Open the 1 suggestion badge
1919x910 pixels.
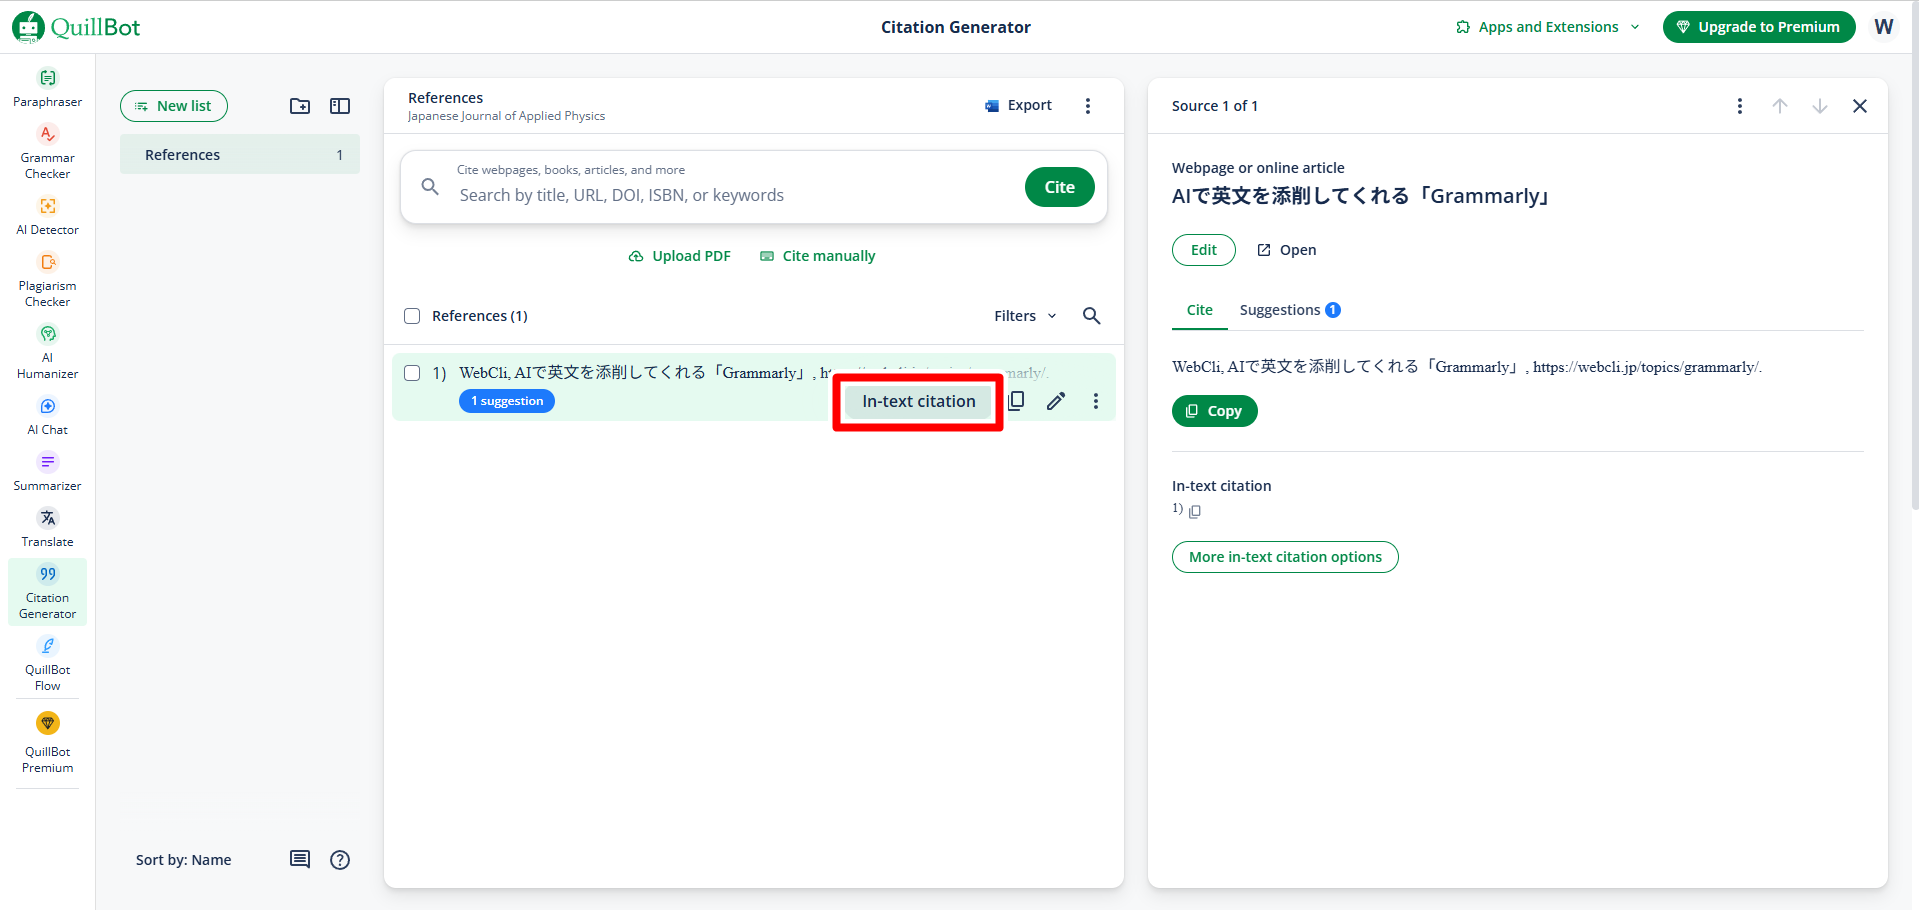[507, 401]
